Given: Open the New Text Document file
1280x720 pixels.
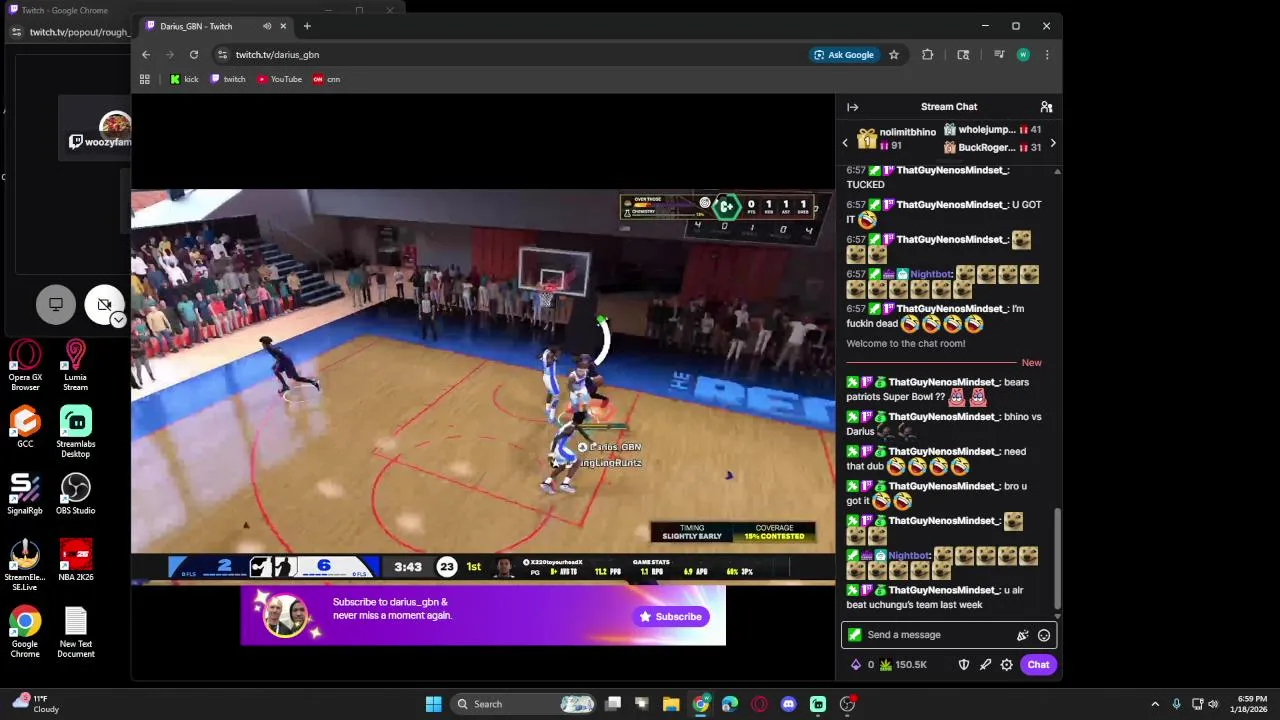Looking at the screenshot, I should coord(75,633).
